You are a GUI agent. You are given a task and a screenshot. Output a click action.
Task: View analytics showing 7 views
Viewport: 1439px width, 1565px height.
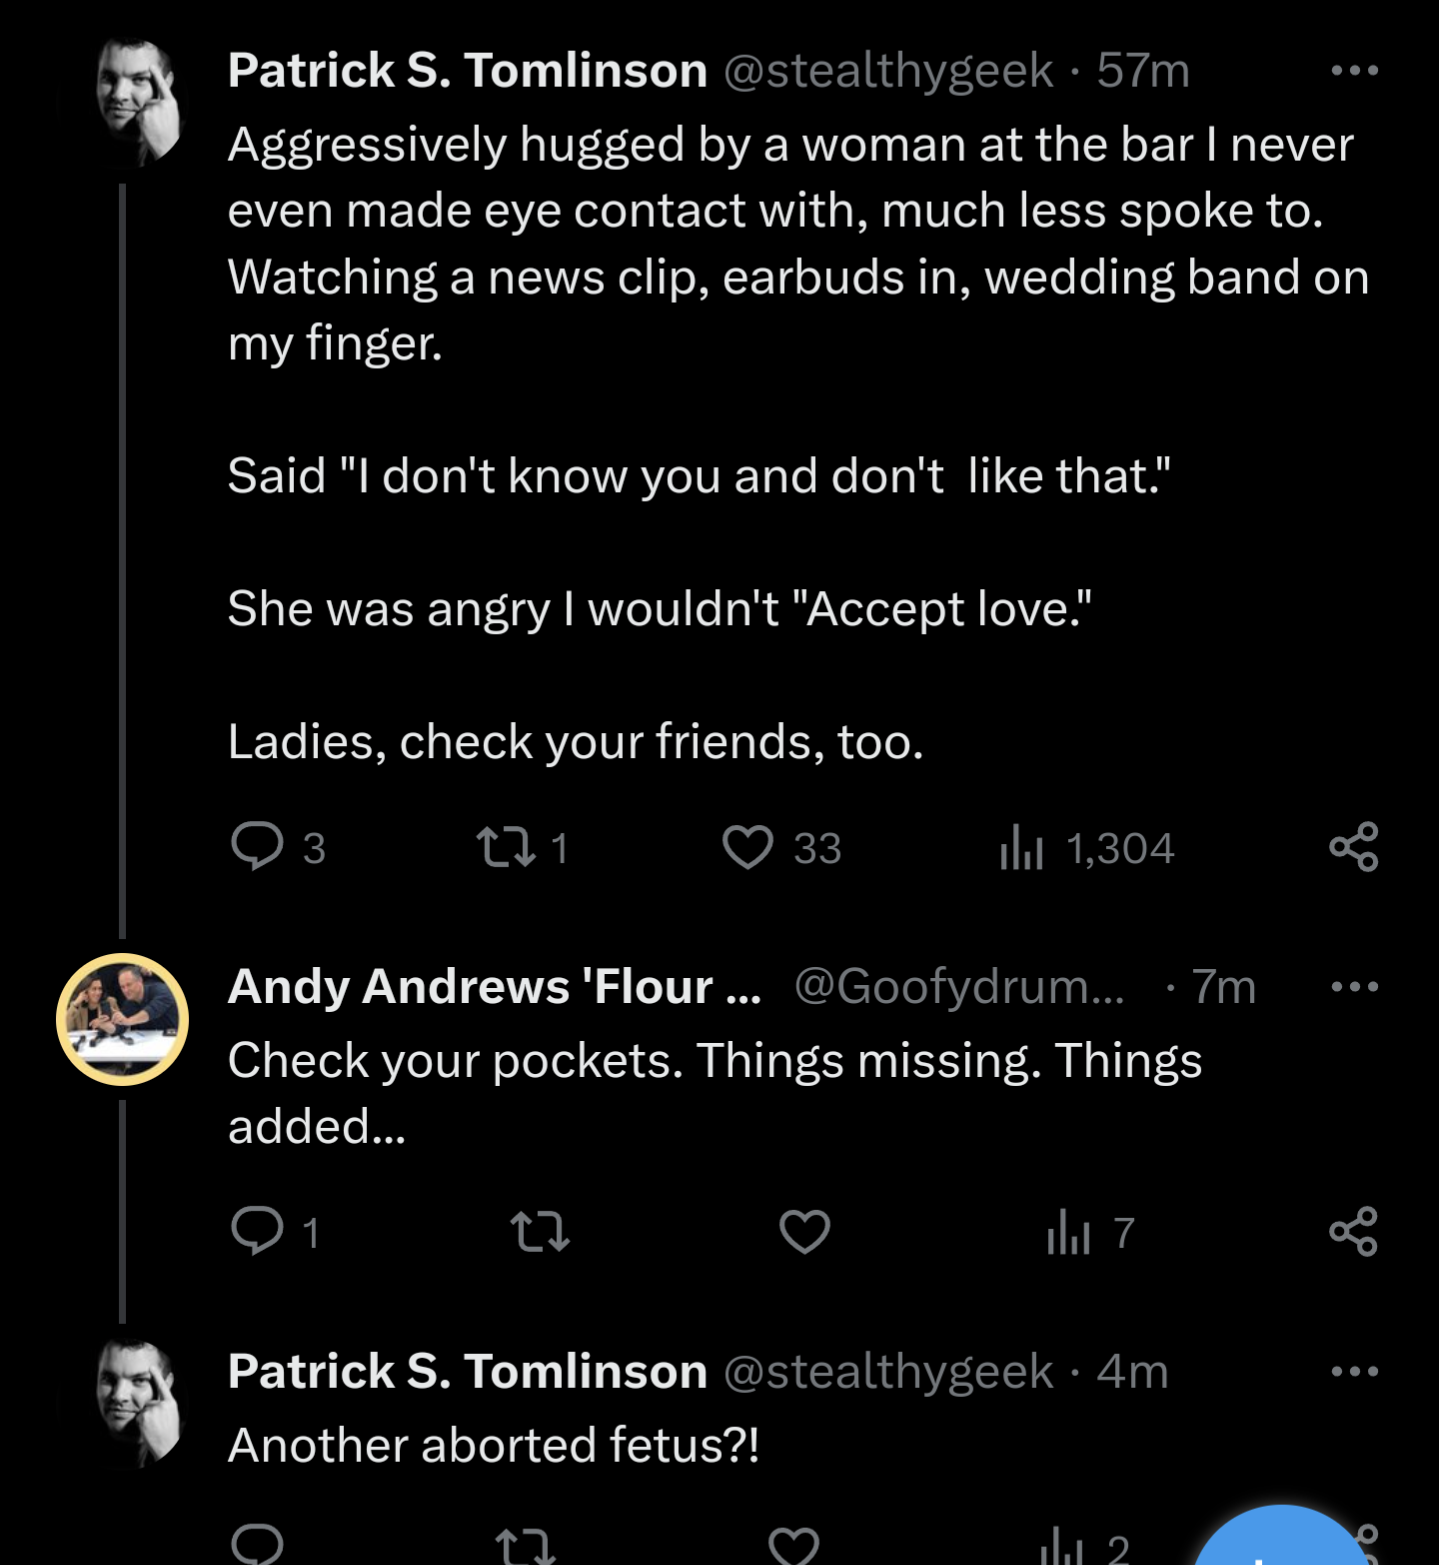[1090, 1231]
